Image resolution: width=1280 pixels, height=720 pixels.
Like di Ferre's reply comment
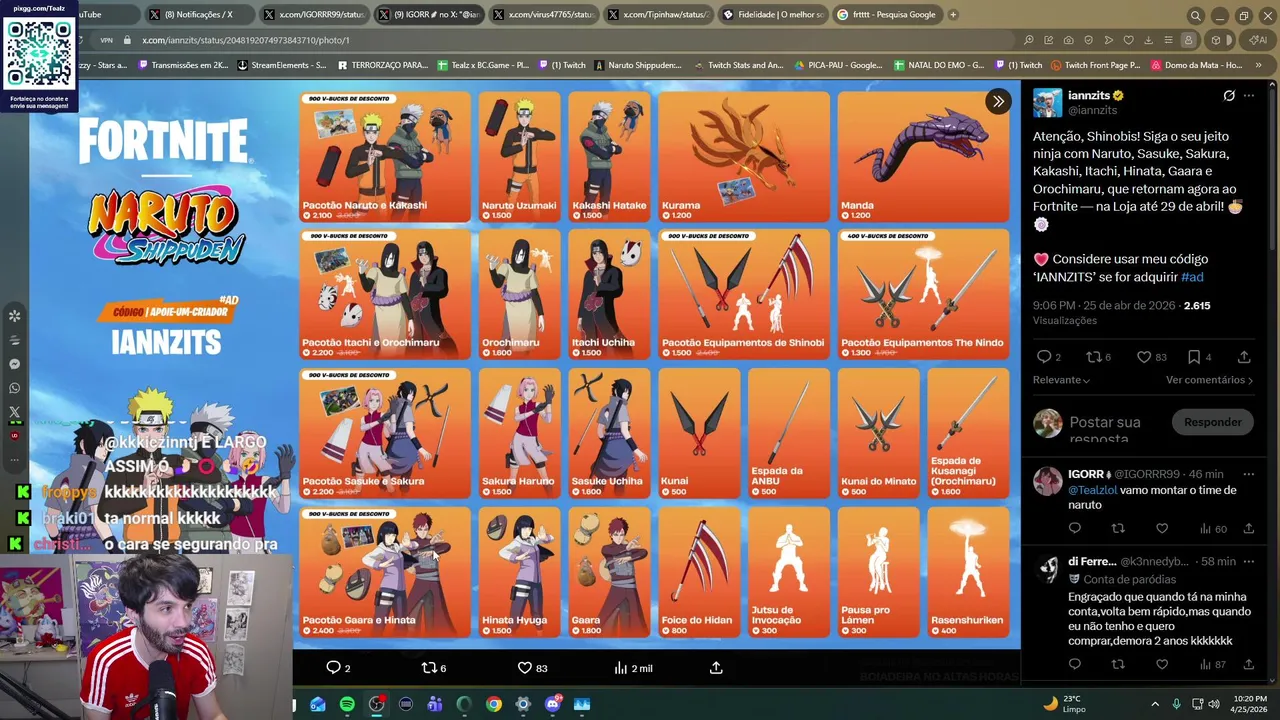pyautogui.click(x=1162, y=664)
